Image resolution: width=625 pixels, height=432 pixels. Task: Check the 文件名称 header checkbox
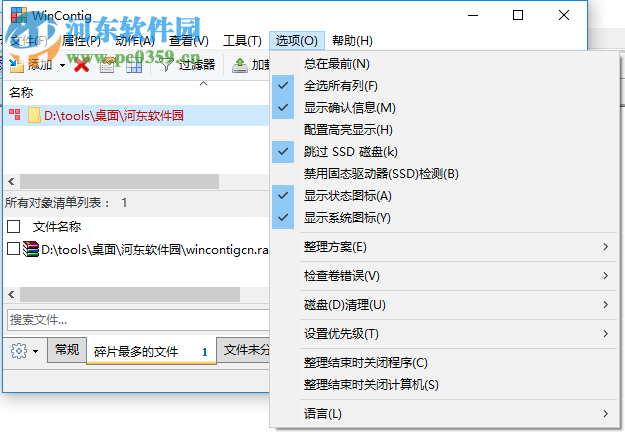tap(14, 226)
